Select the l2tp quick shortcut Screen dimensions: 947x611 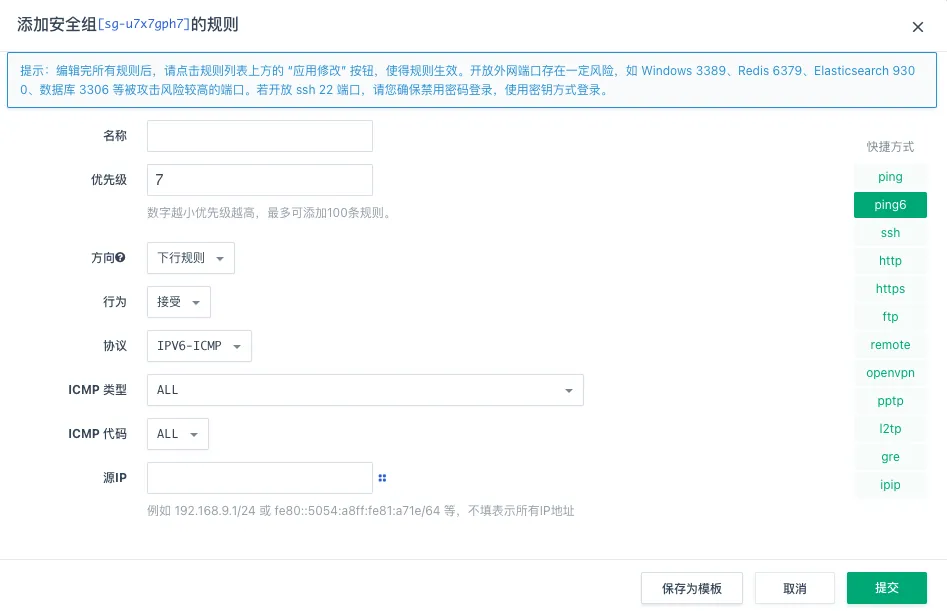coord(889,429)
